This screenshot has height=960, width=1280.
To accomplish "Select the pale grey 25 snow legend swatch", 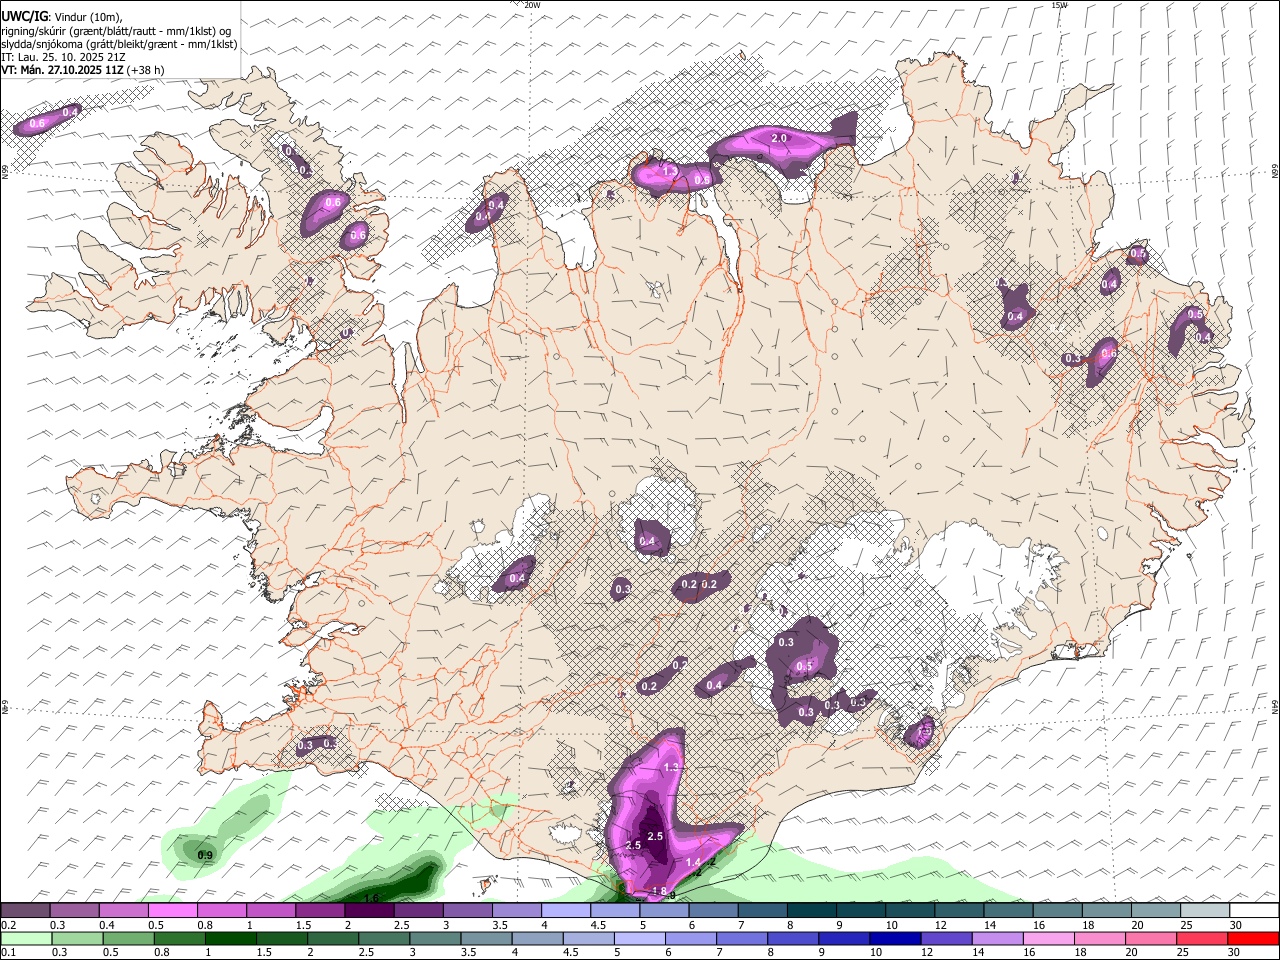I will click(x=1204, y=910).
